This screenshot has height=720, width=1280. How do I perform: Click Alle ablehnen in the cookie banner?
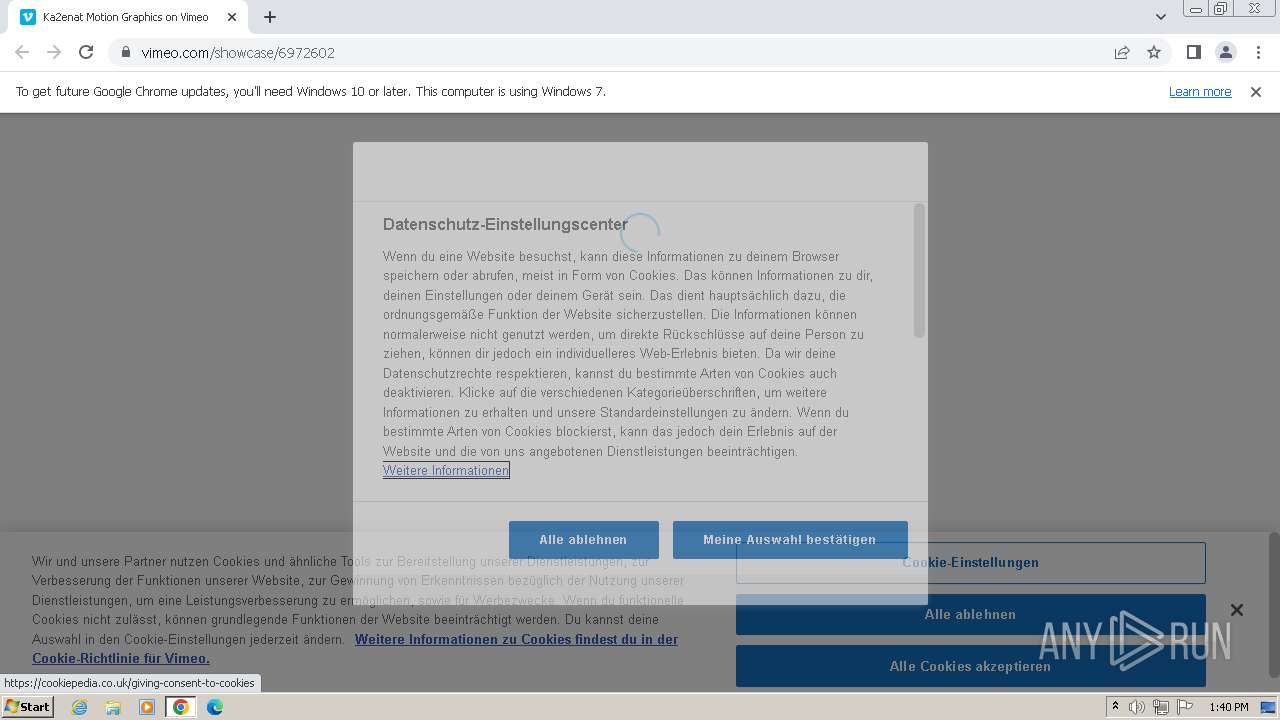(970, 614)
